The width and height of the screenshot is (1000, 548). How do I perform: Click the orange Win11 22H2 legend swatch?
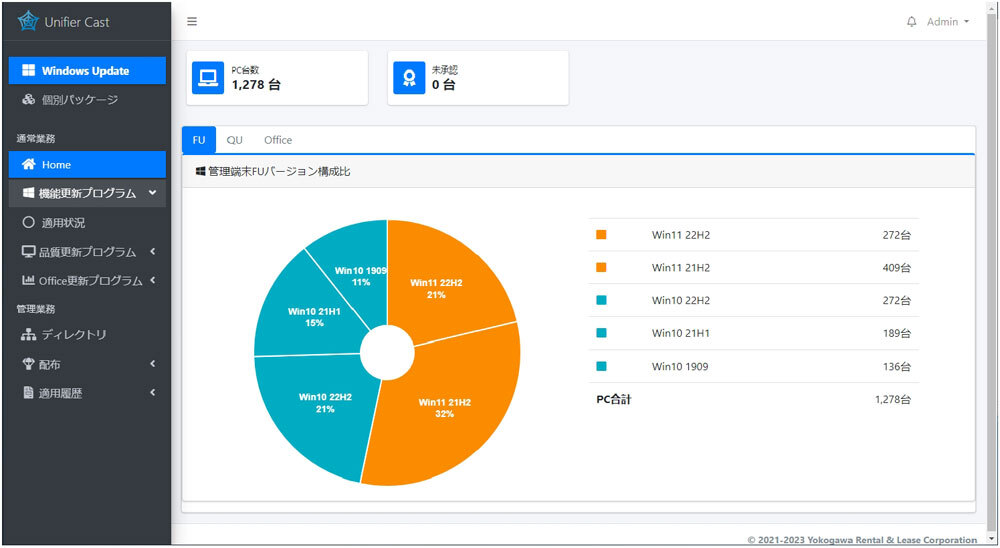coord(601,235)
